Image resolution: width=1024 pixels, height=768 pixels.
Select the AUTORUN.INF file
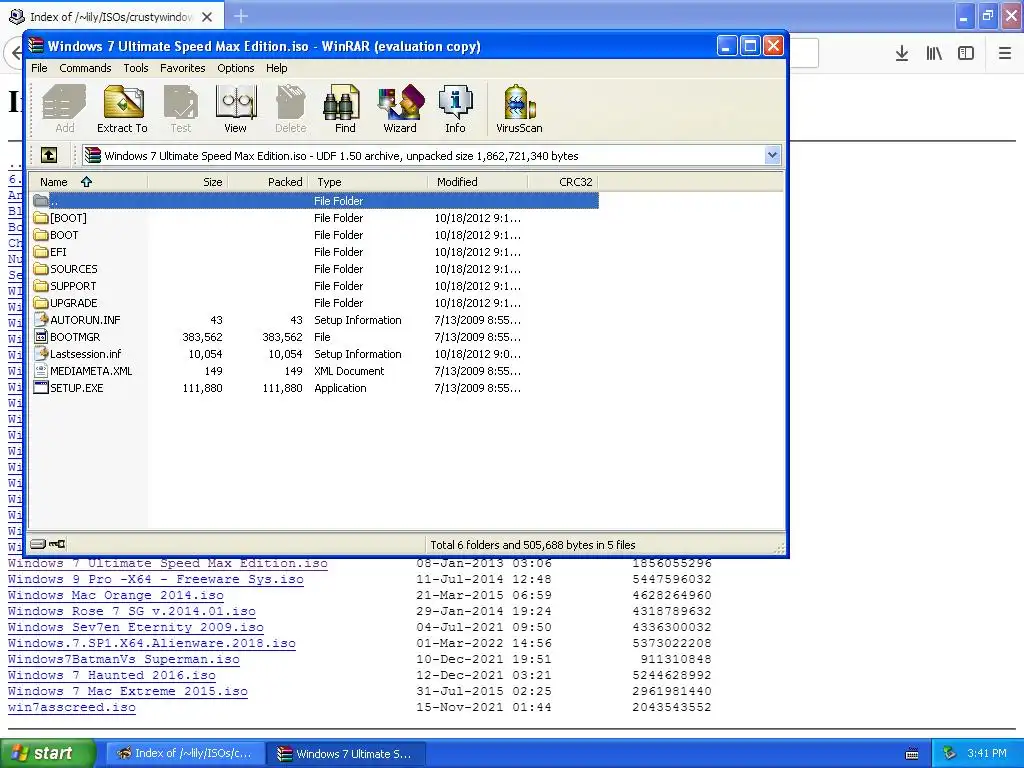pos(315,320)
